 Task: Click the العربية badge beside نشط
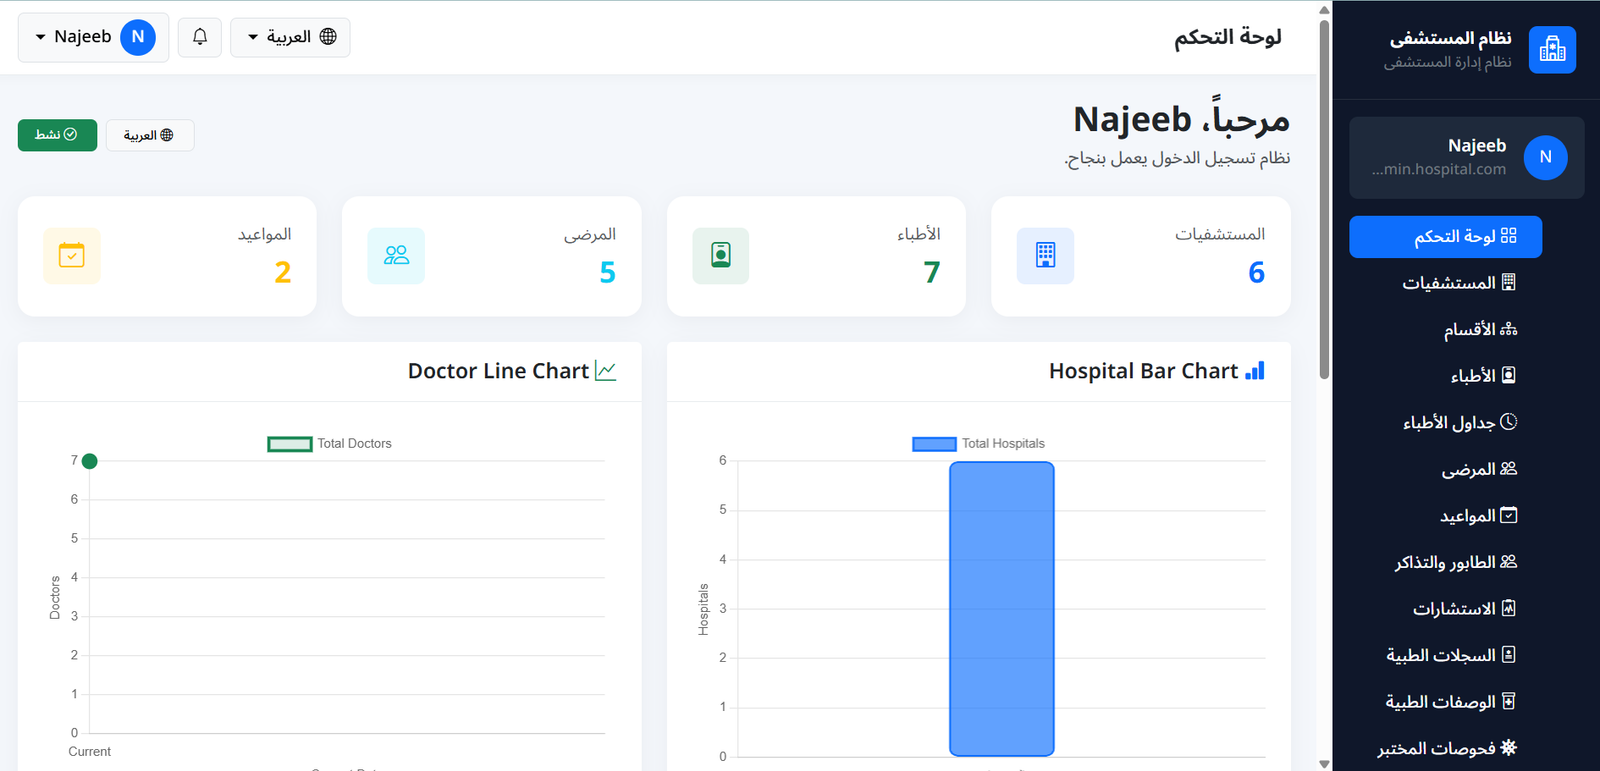coord(149,135)
